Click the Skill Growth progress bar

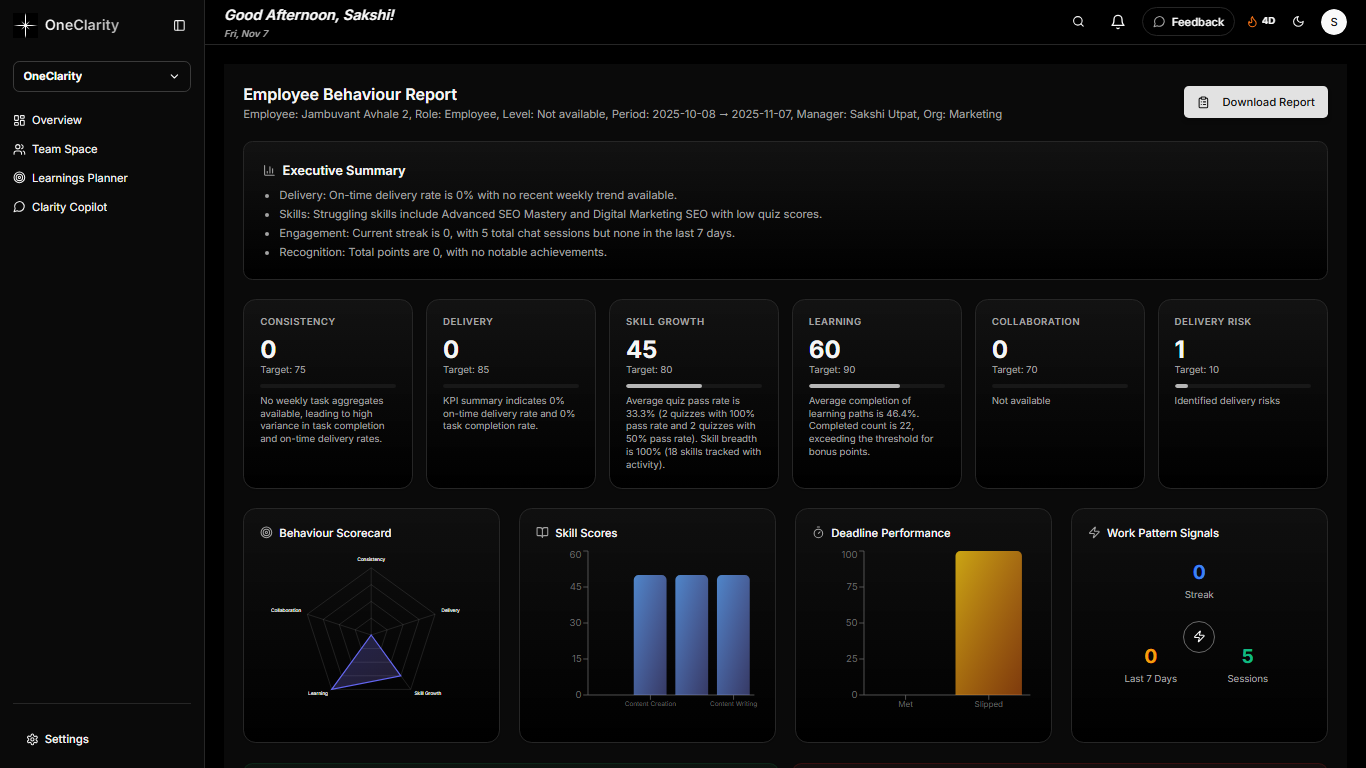coord(694,386)
